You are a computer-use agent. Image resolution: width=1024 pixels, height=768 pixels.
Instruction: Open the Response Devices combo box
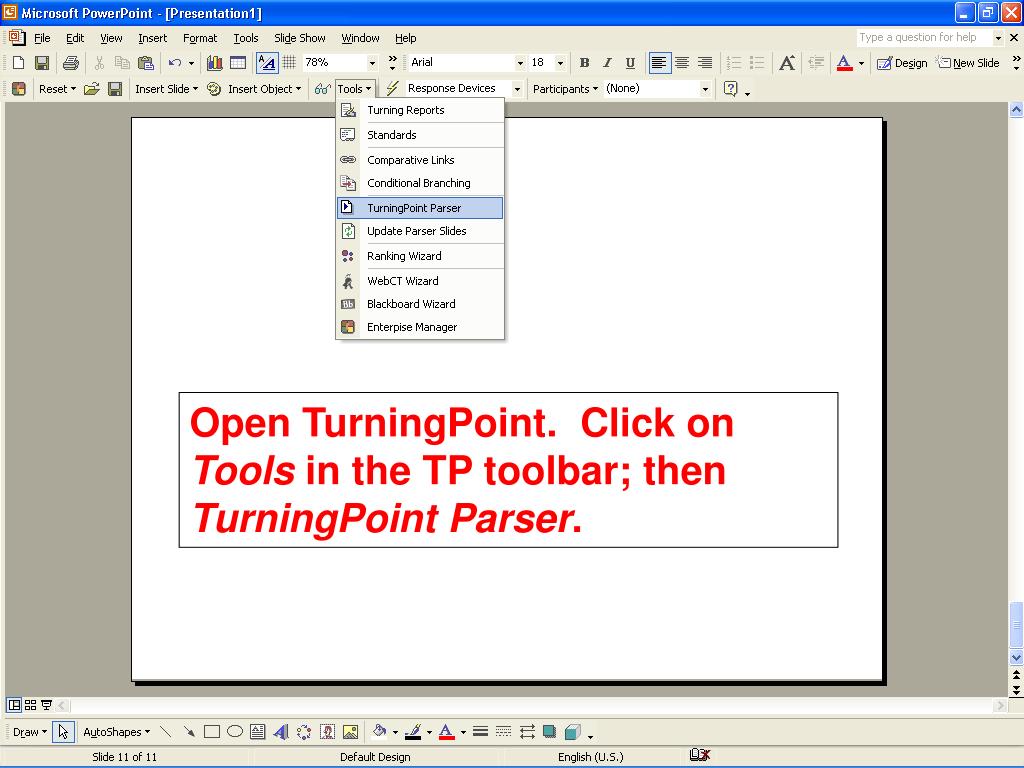(x=464, y=88)
